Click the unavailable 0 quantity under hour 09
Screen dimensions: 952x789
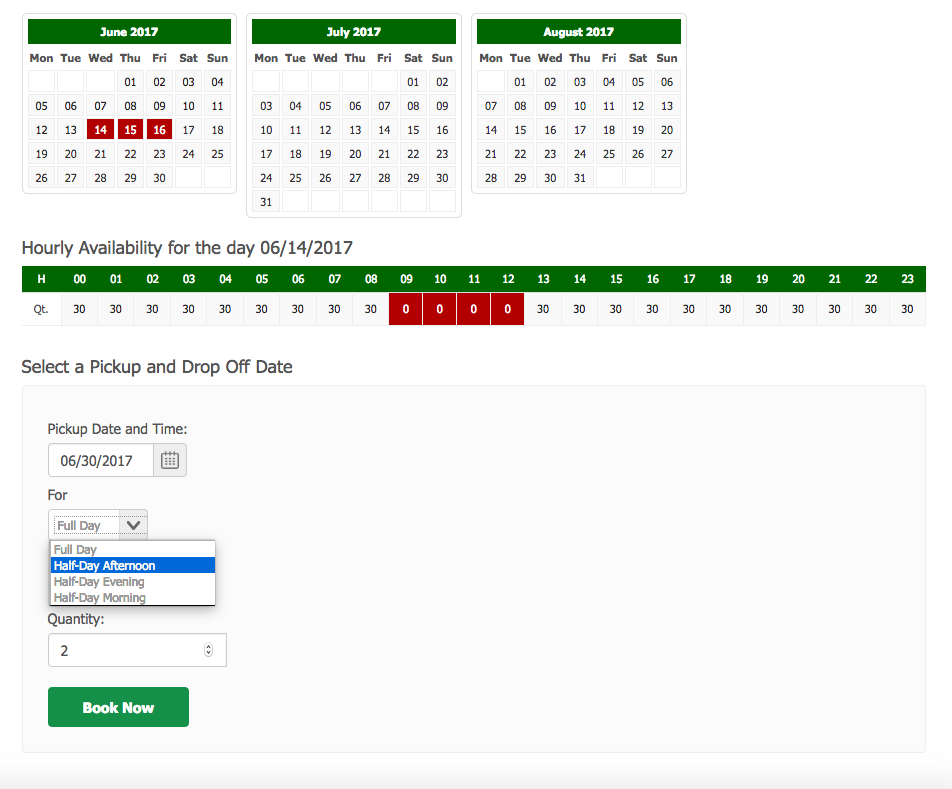tap(406, 309)
